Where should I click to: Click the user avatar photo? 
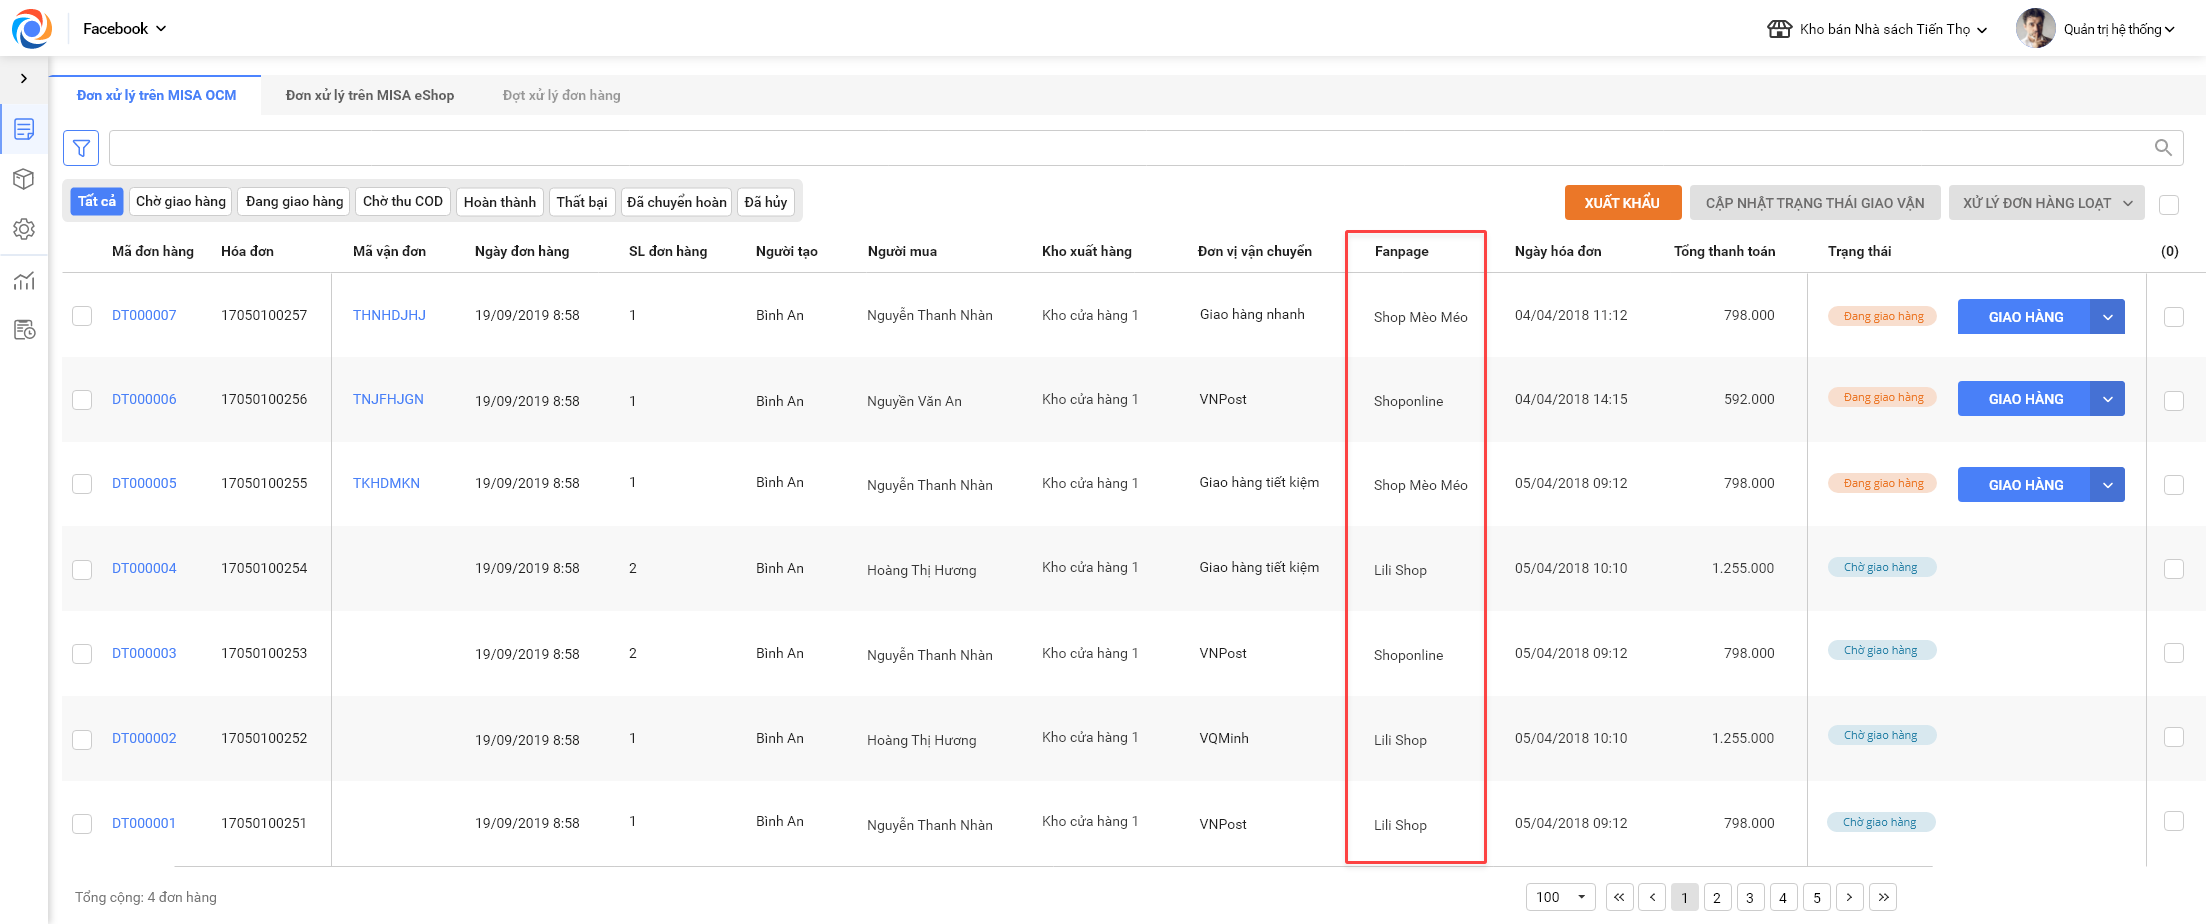tap(2035, 29)
